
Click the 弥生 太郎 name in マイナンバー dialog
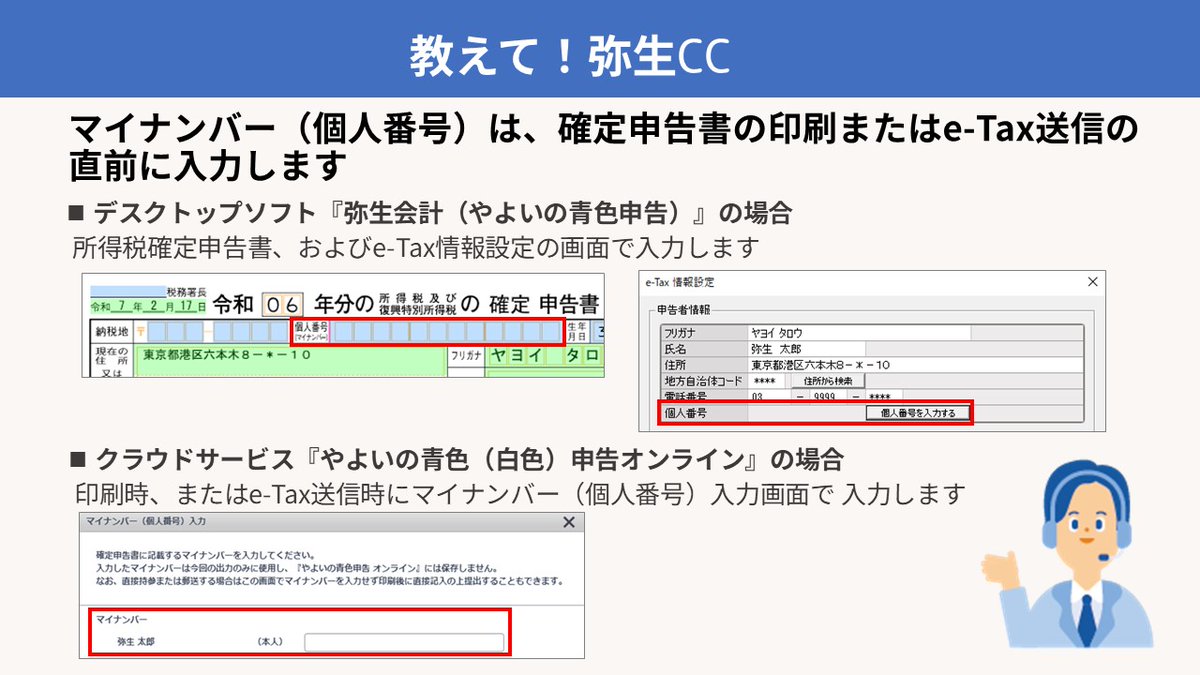tap(138, 642)
